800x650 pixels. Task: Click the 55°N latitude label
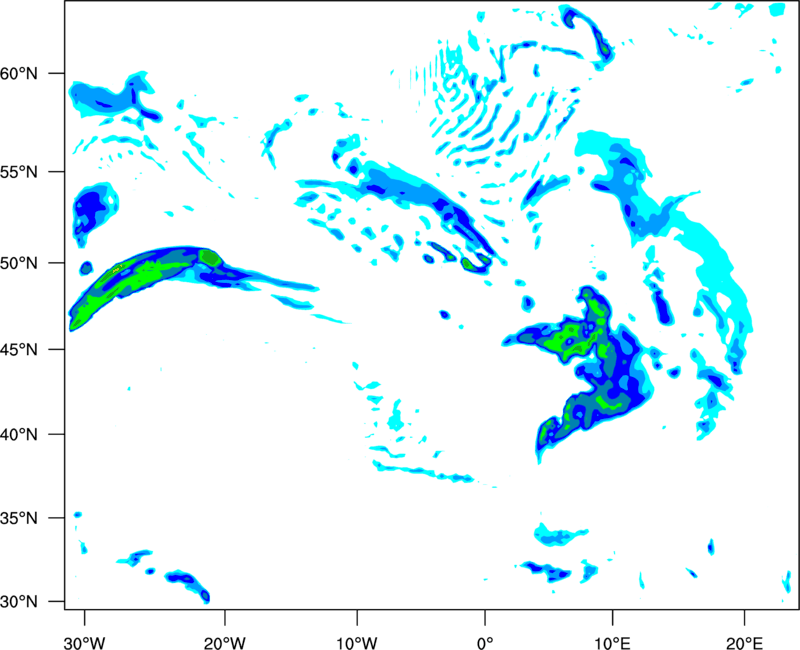19,171
